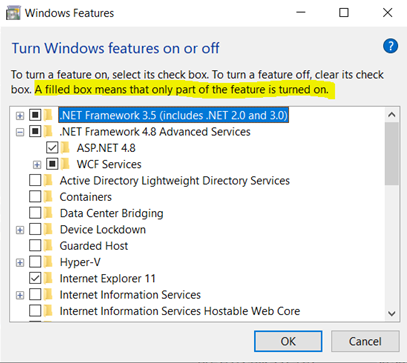Screen dimensions: 407x363
Task: Expand the .NET Framework 3.5 node
Action: pyautogui.click(x=20, y=116)
